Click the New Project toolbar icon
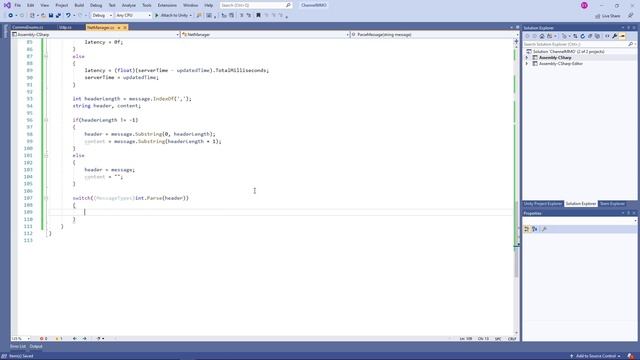The width and height of the screenshot is (640, 360). point(33,16)
